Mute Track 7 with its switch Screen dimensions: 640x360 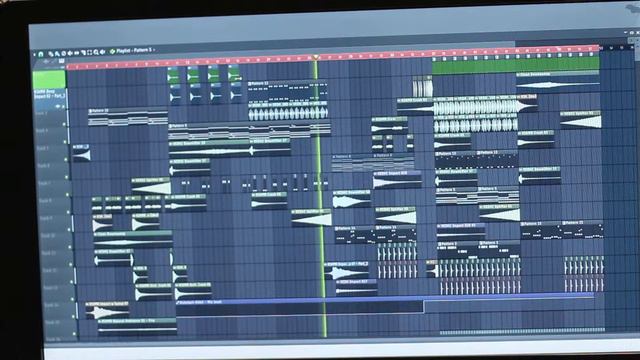click(67, 195)
